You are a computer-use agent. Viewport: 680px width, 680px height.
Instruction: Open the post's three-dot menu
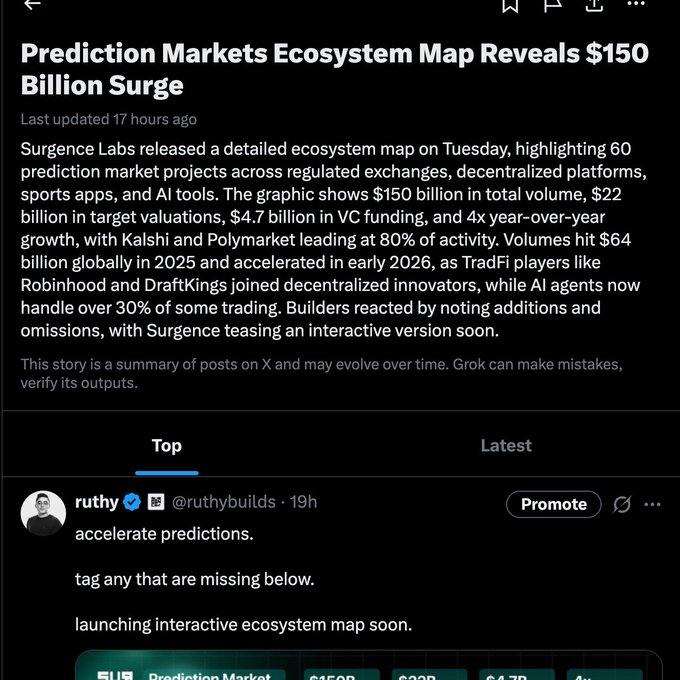(652, 504)
